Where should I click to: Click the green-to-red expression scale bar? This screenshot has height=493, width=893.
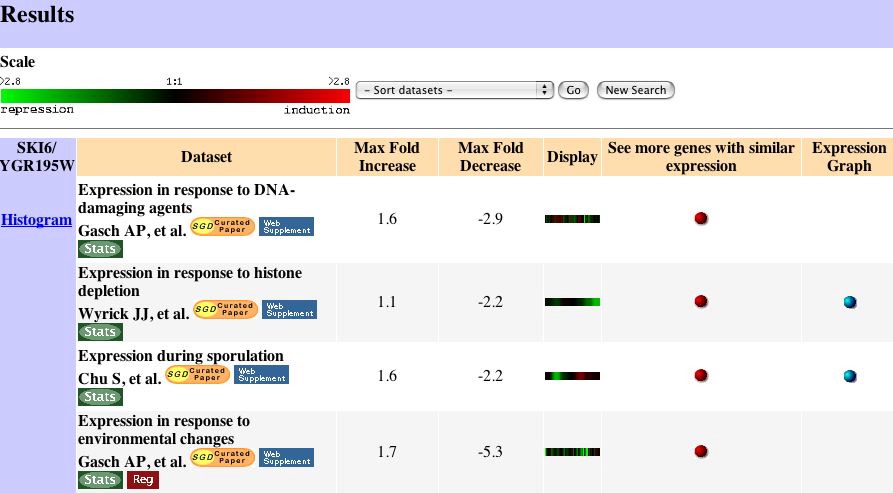[175, 96]
